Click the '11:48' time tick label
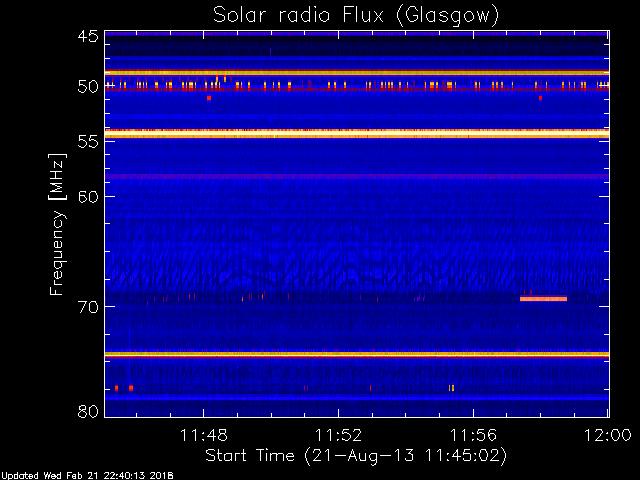Image resolution: width=640 pixels, height=480 pixels. click(203, 435)
